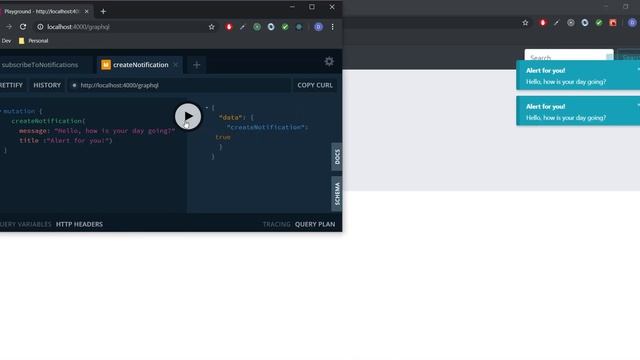Click "data" key in response JSON

(231, 118)
